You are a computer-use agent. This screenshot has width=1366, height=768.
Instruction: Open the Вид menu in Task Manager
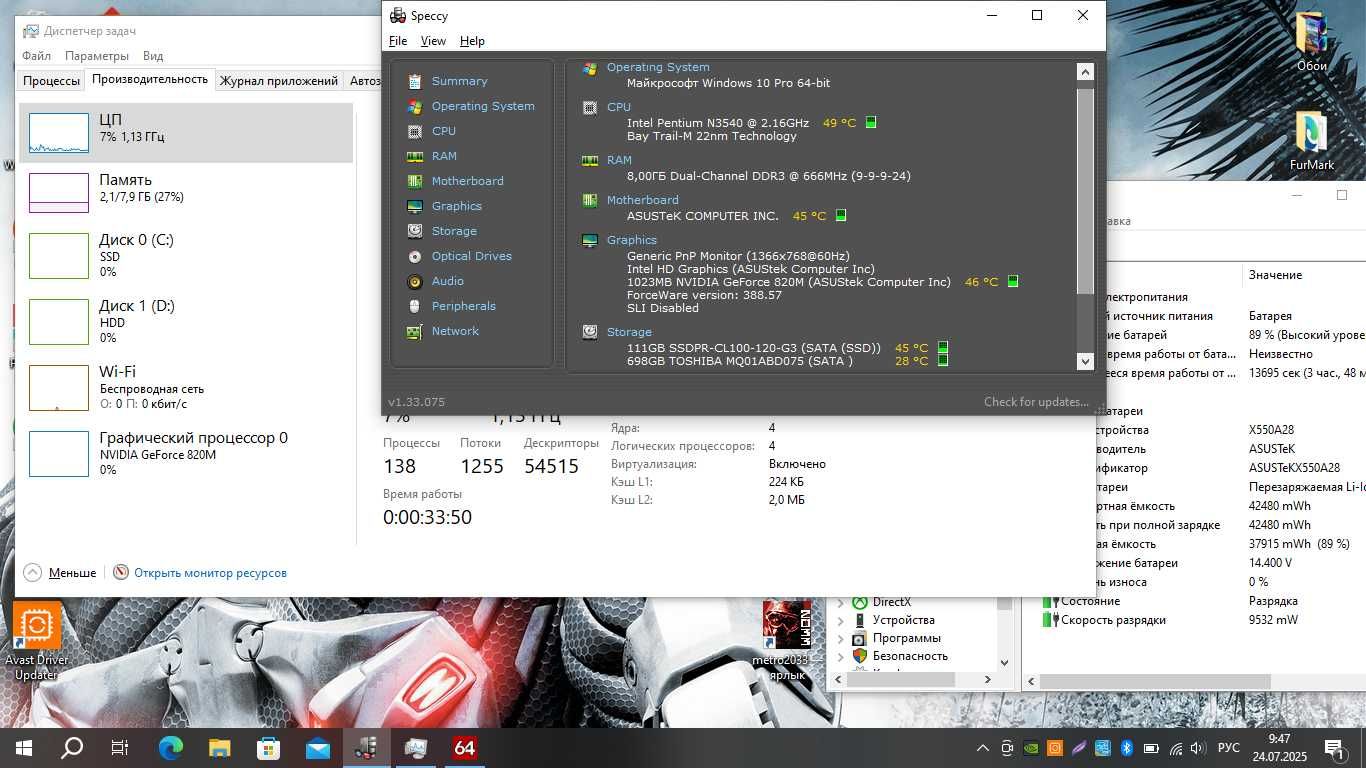153,56
